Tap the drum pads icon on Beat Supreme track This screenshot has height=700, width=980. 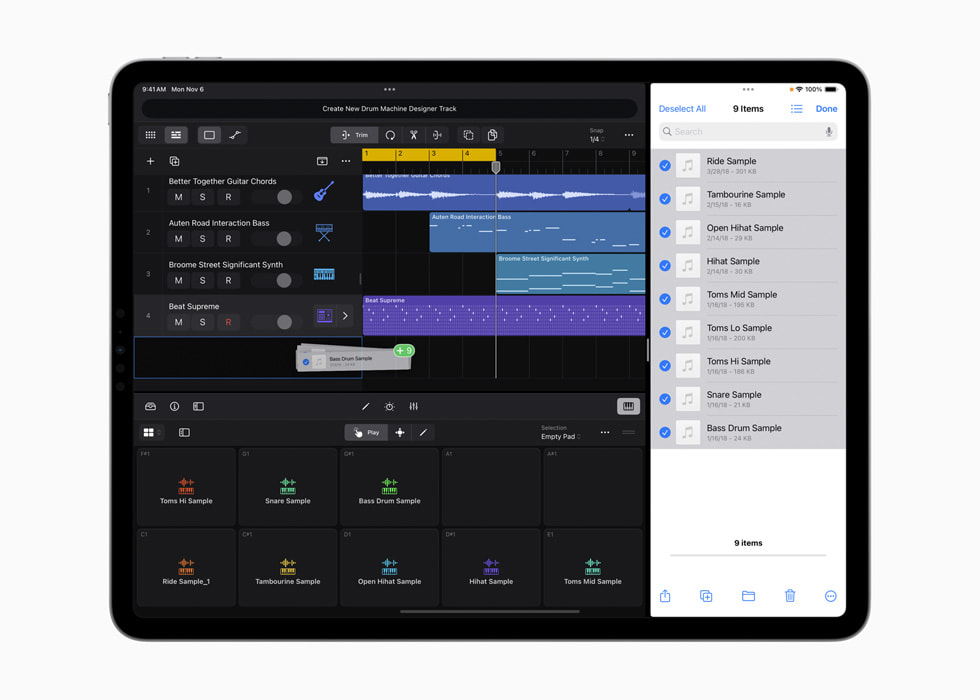point(323,314)
